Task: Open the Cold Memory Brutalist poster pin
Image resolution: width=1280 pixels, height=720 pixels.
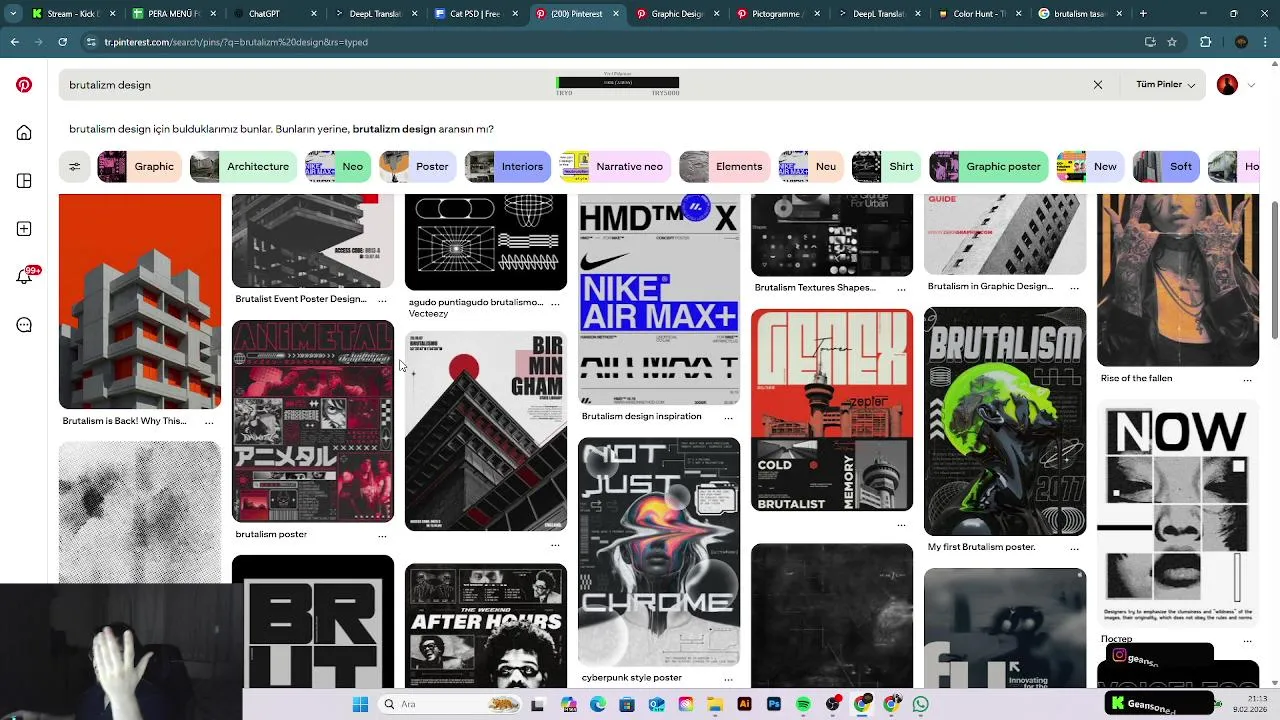Action: click(832, 410)
